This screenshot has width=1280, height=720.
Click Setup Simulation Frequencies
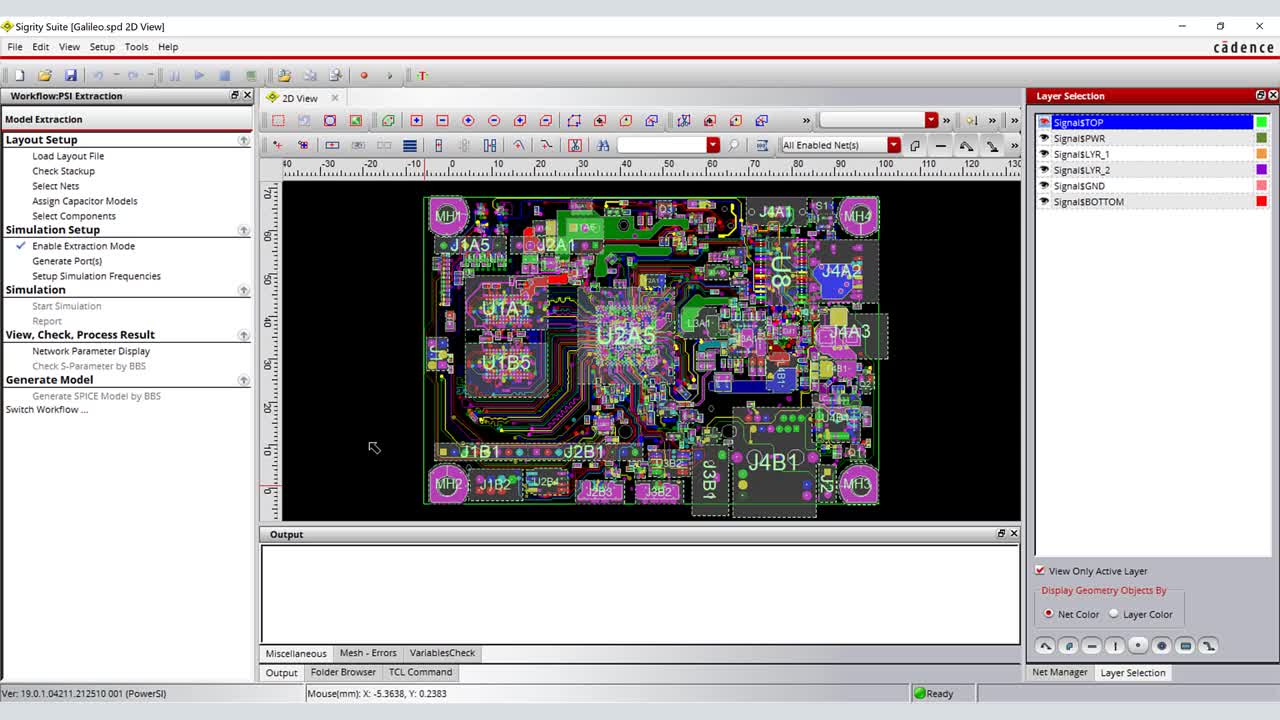coord(96,276)
